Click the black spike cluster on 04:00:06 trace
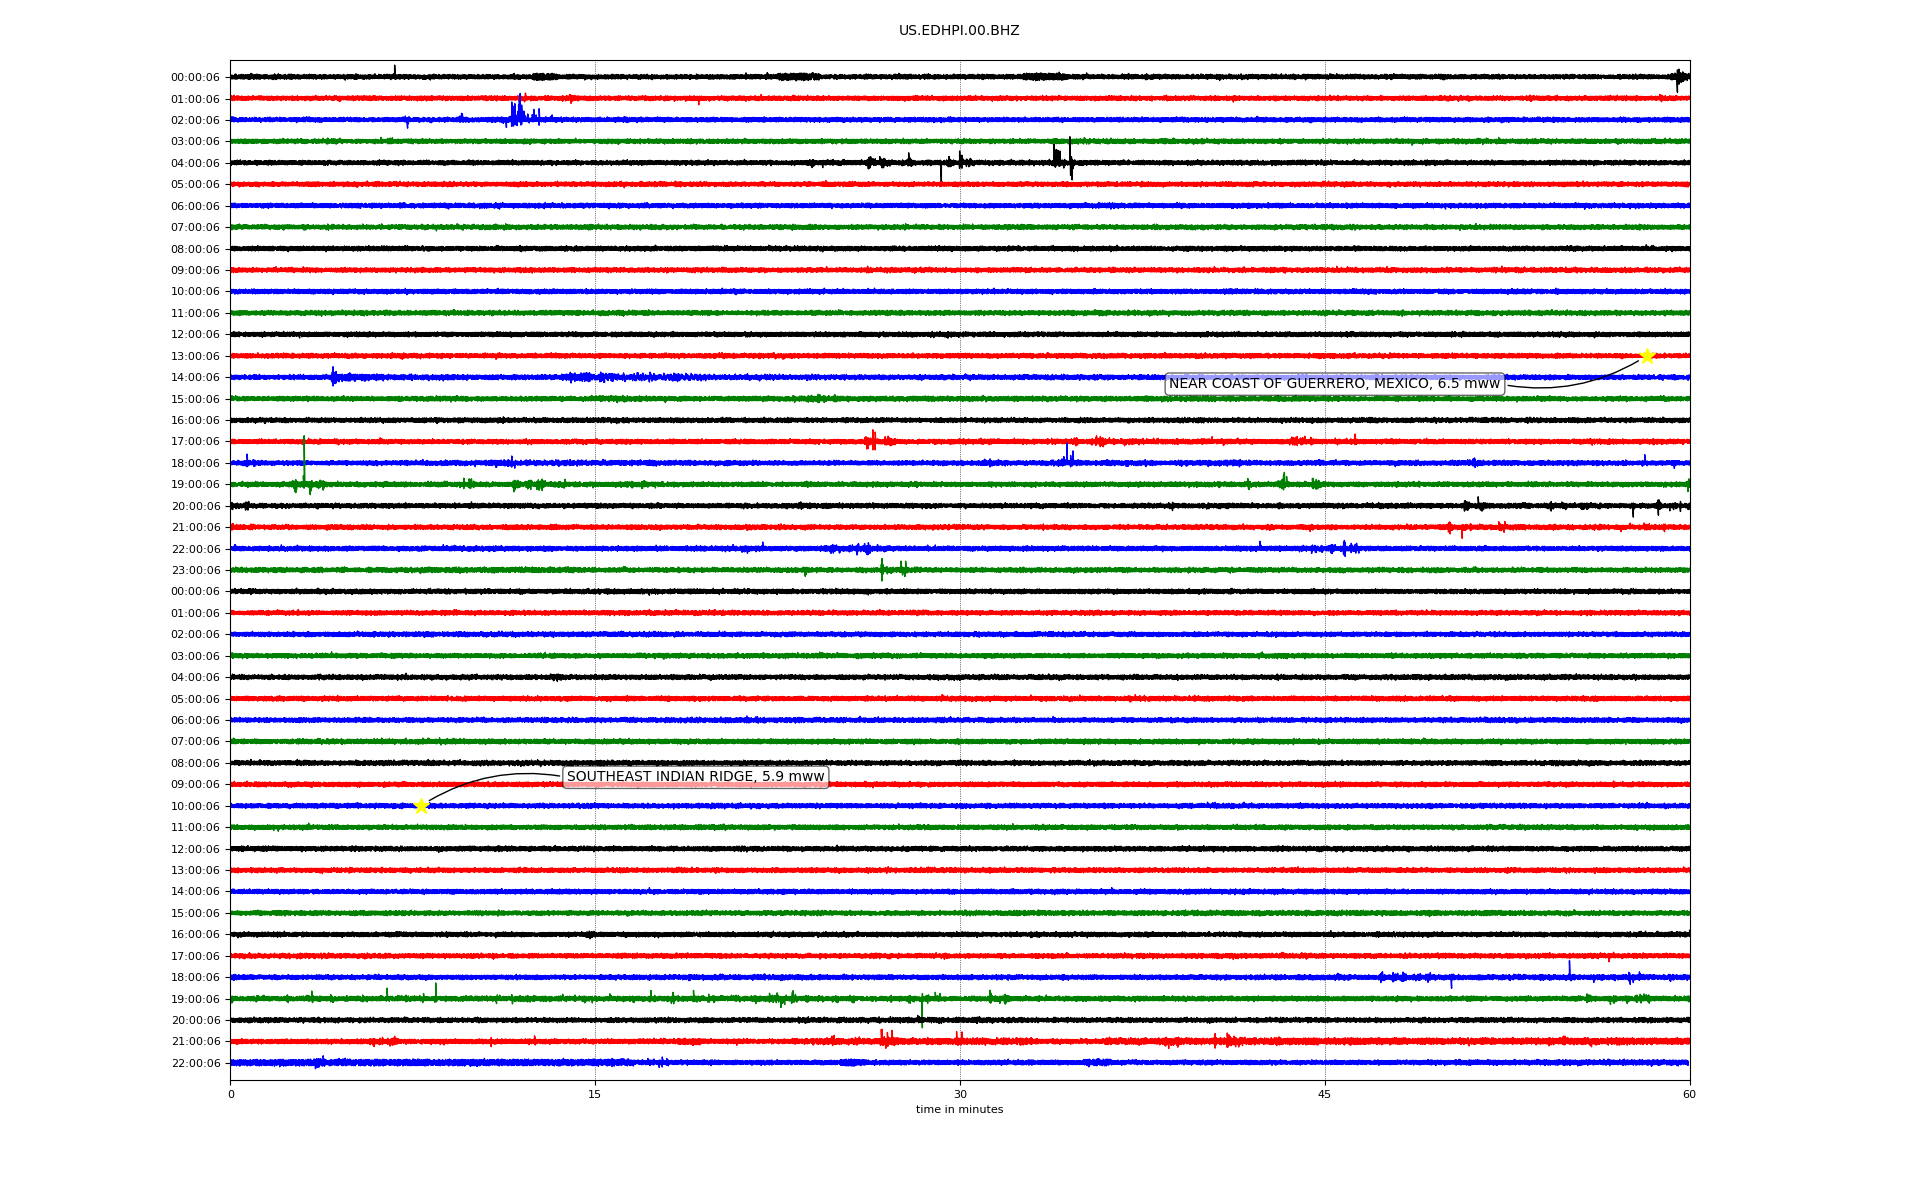This screenshot has width=1920, height=1200. [1062, 158]
